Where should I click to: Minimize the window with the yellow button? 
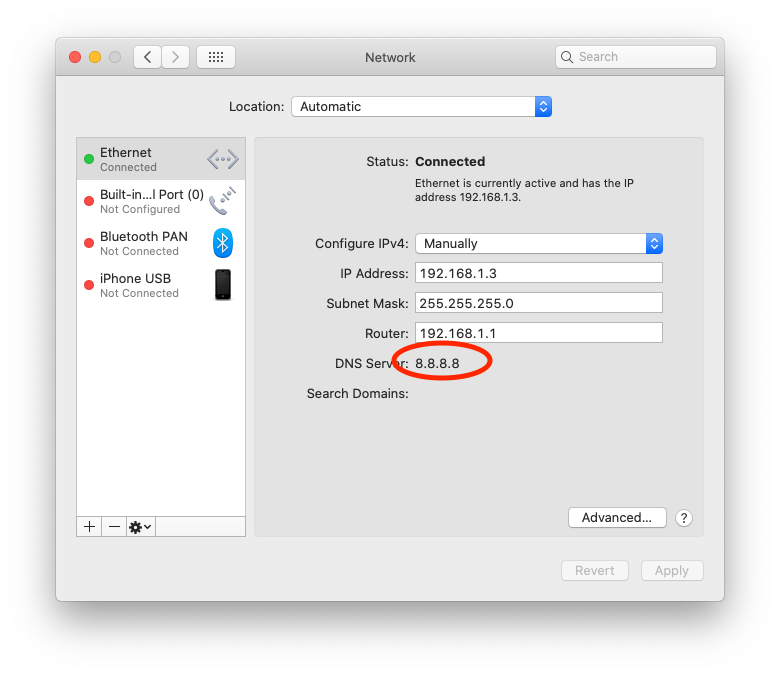click(95, 57)
